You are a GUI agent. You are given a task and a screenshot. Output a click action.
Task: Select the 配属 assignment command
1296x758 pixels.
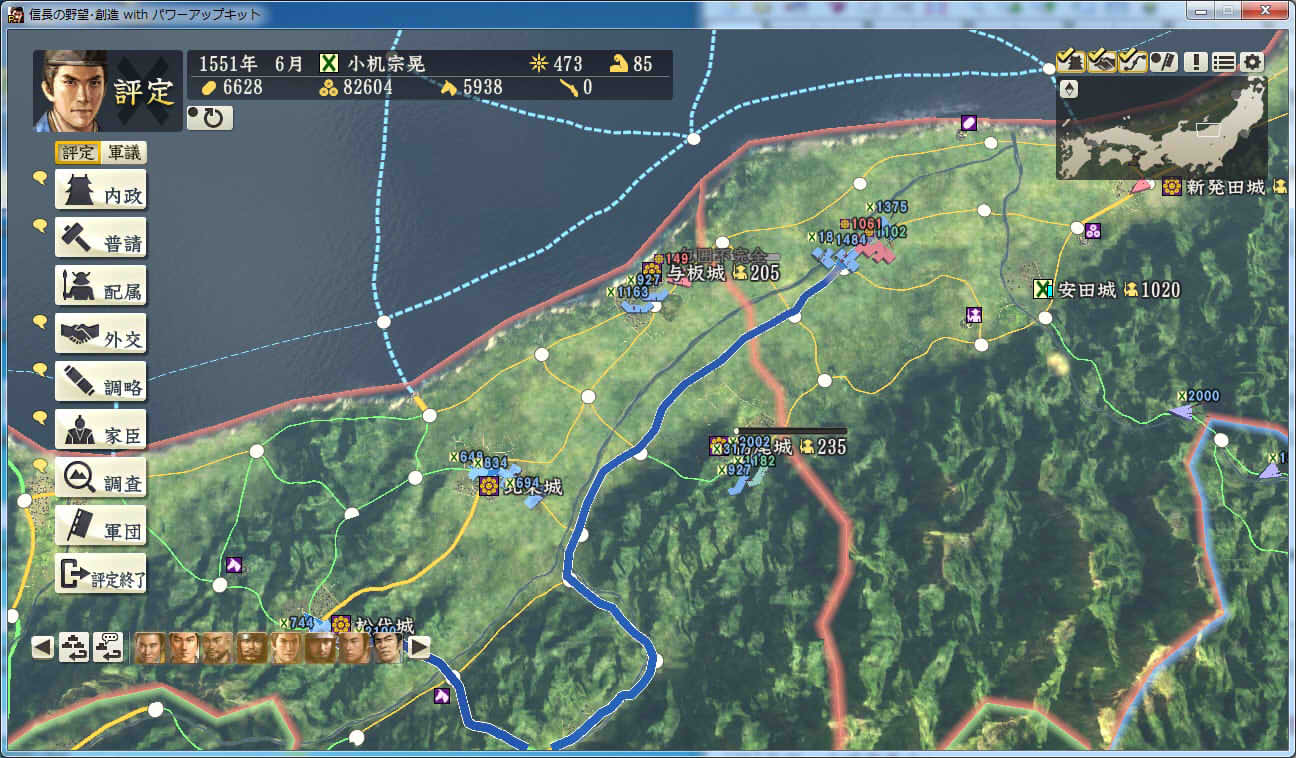[x=100, y=286]
